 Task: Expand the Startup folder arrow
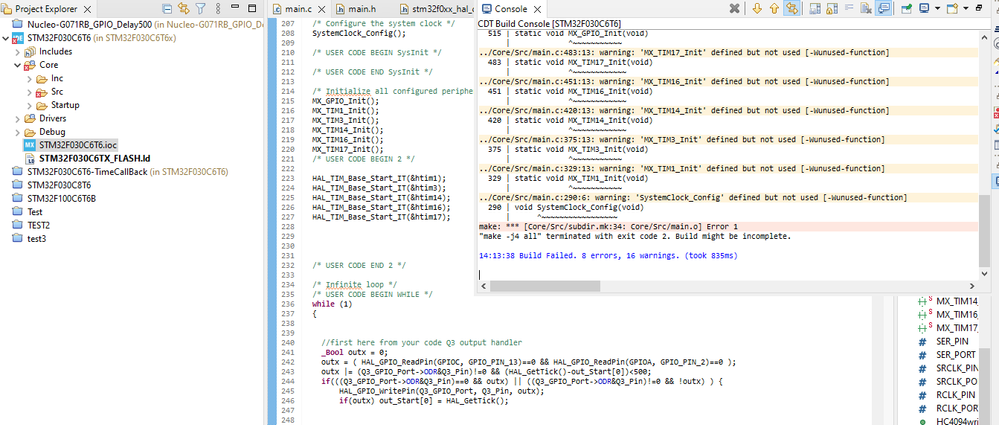[29, 105]
